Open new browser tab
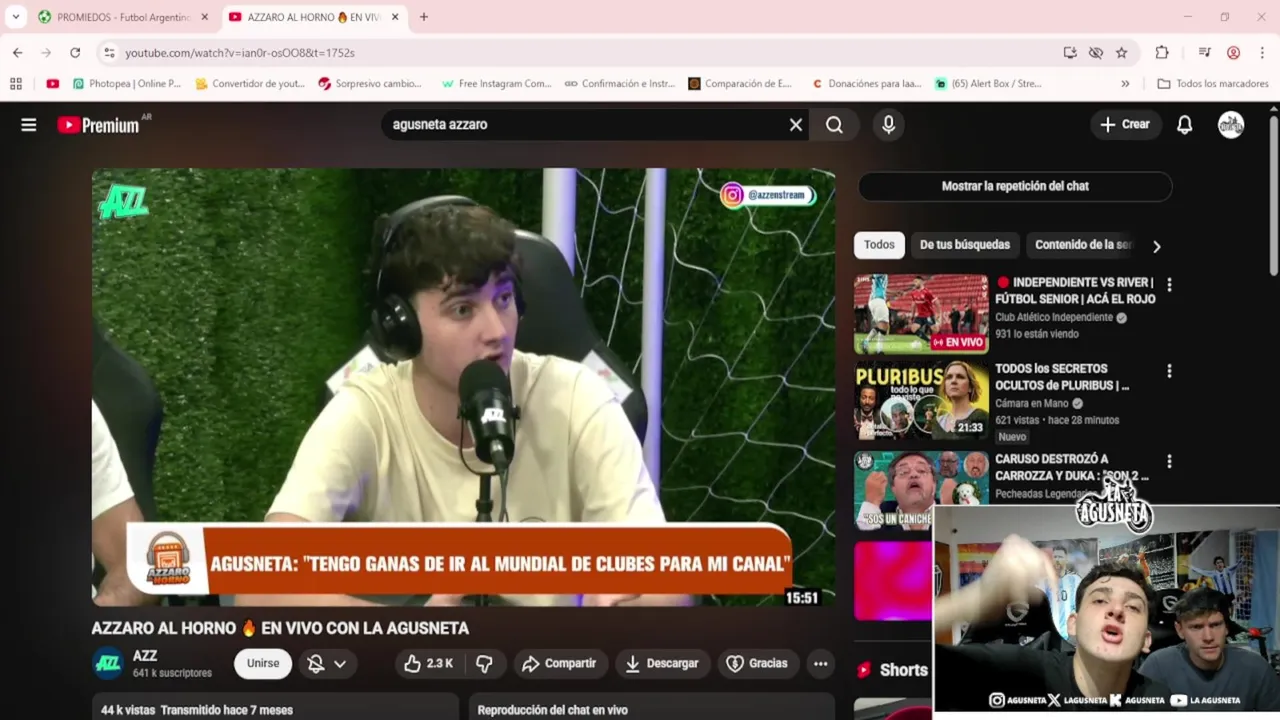Viewport: 1280px width, 720px height. pos(424,17)
